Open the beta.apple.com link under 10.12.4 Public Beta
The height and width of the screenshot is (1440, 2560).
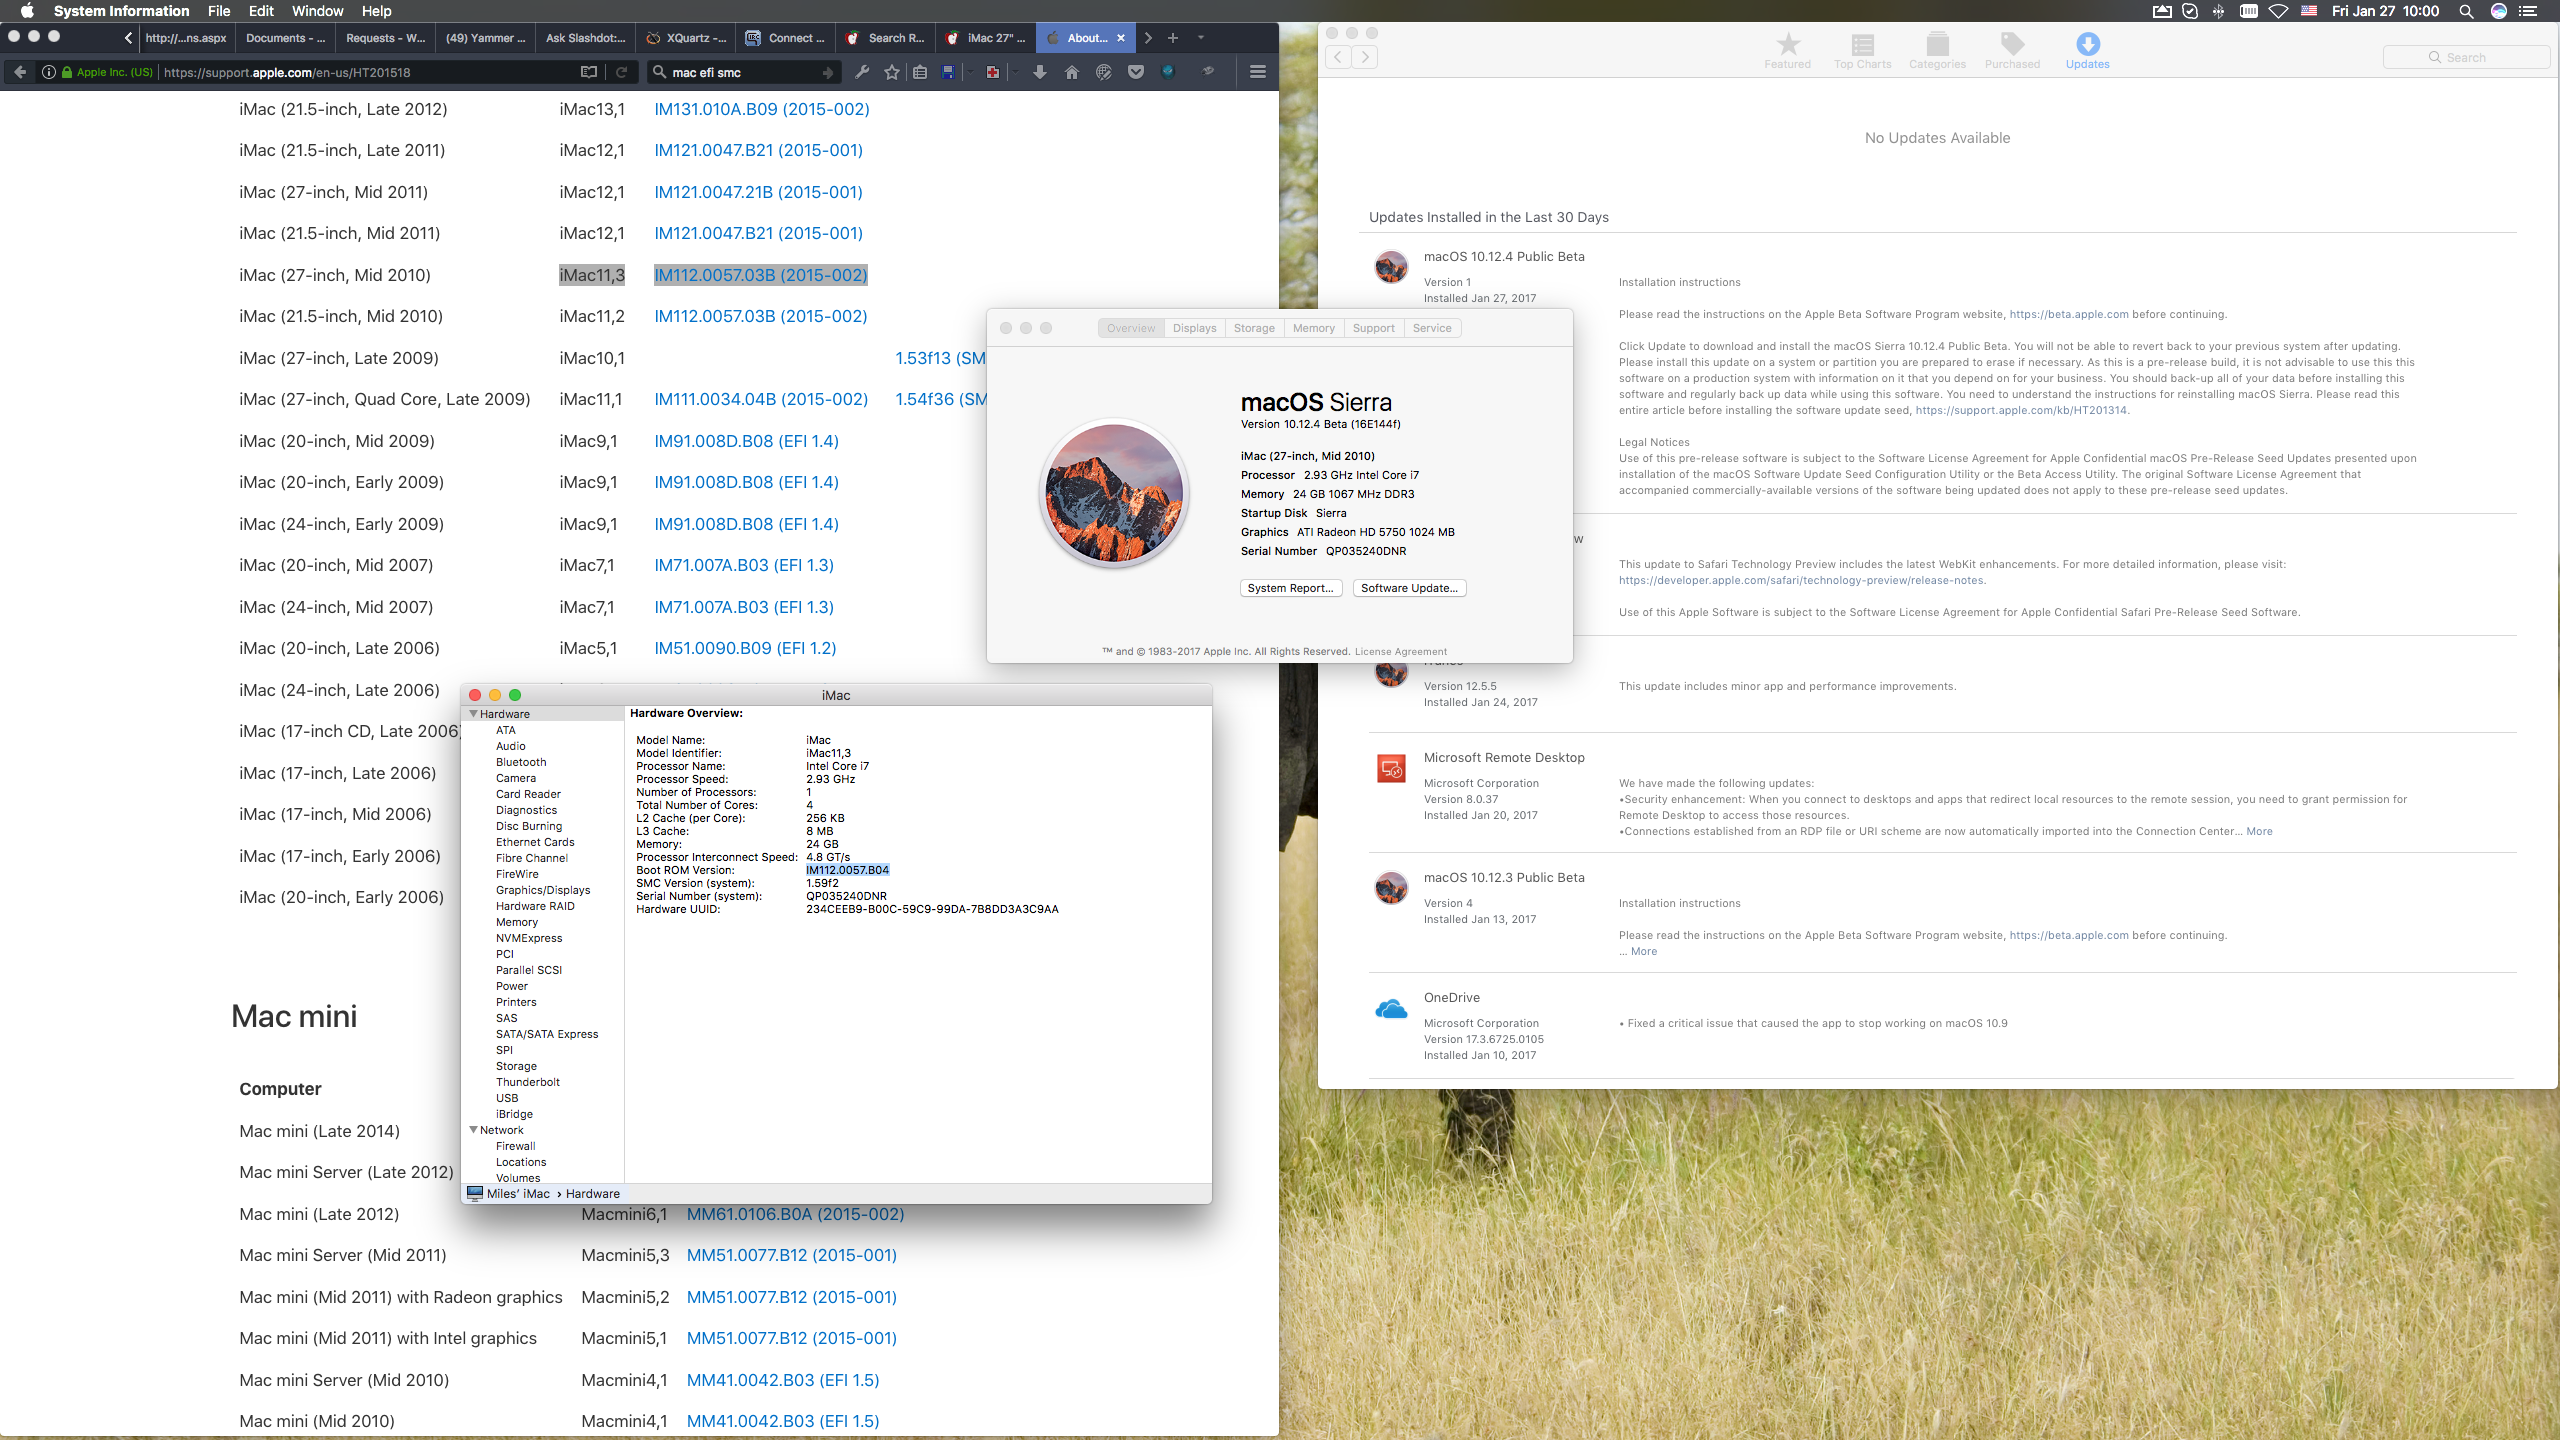tap(2069, 314)
